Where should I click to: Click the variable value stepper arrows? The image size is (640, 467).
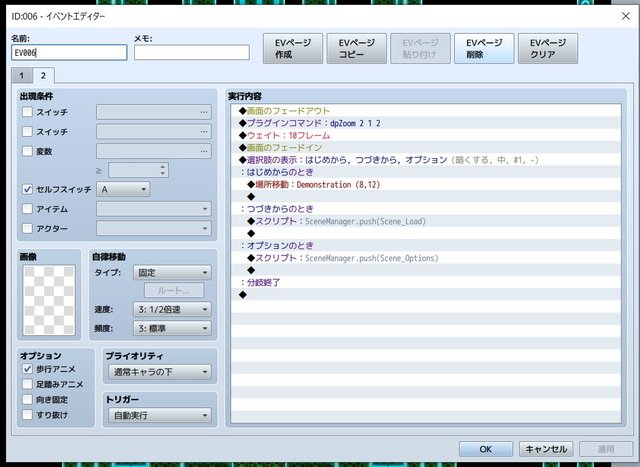point(163,170)
